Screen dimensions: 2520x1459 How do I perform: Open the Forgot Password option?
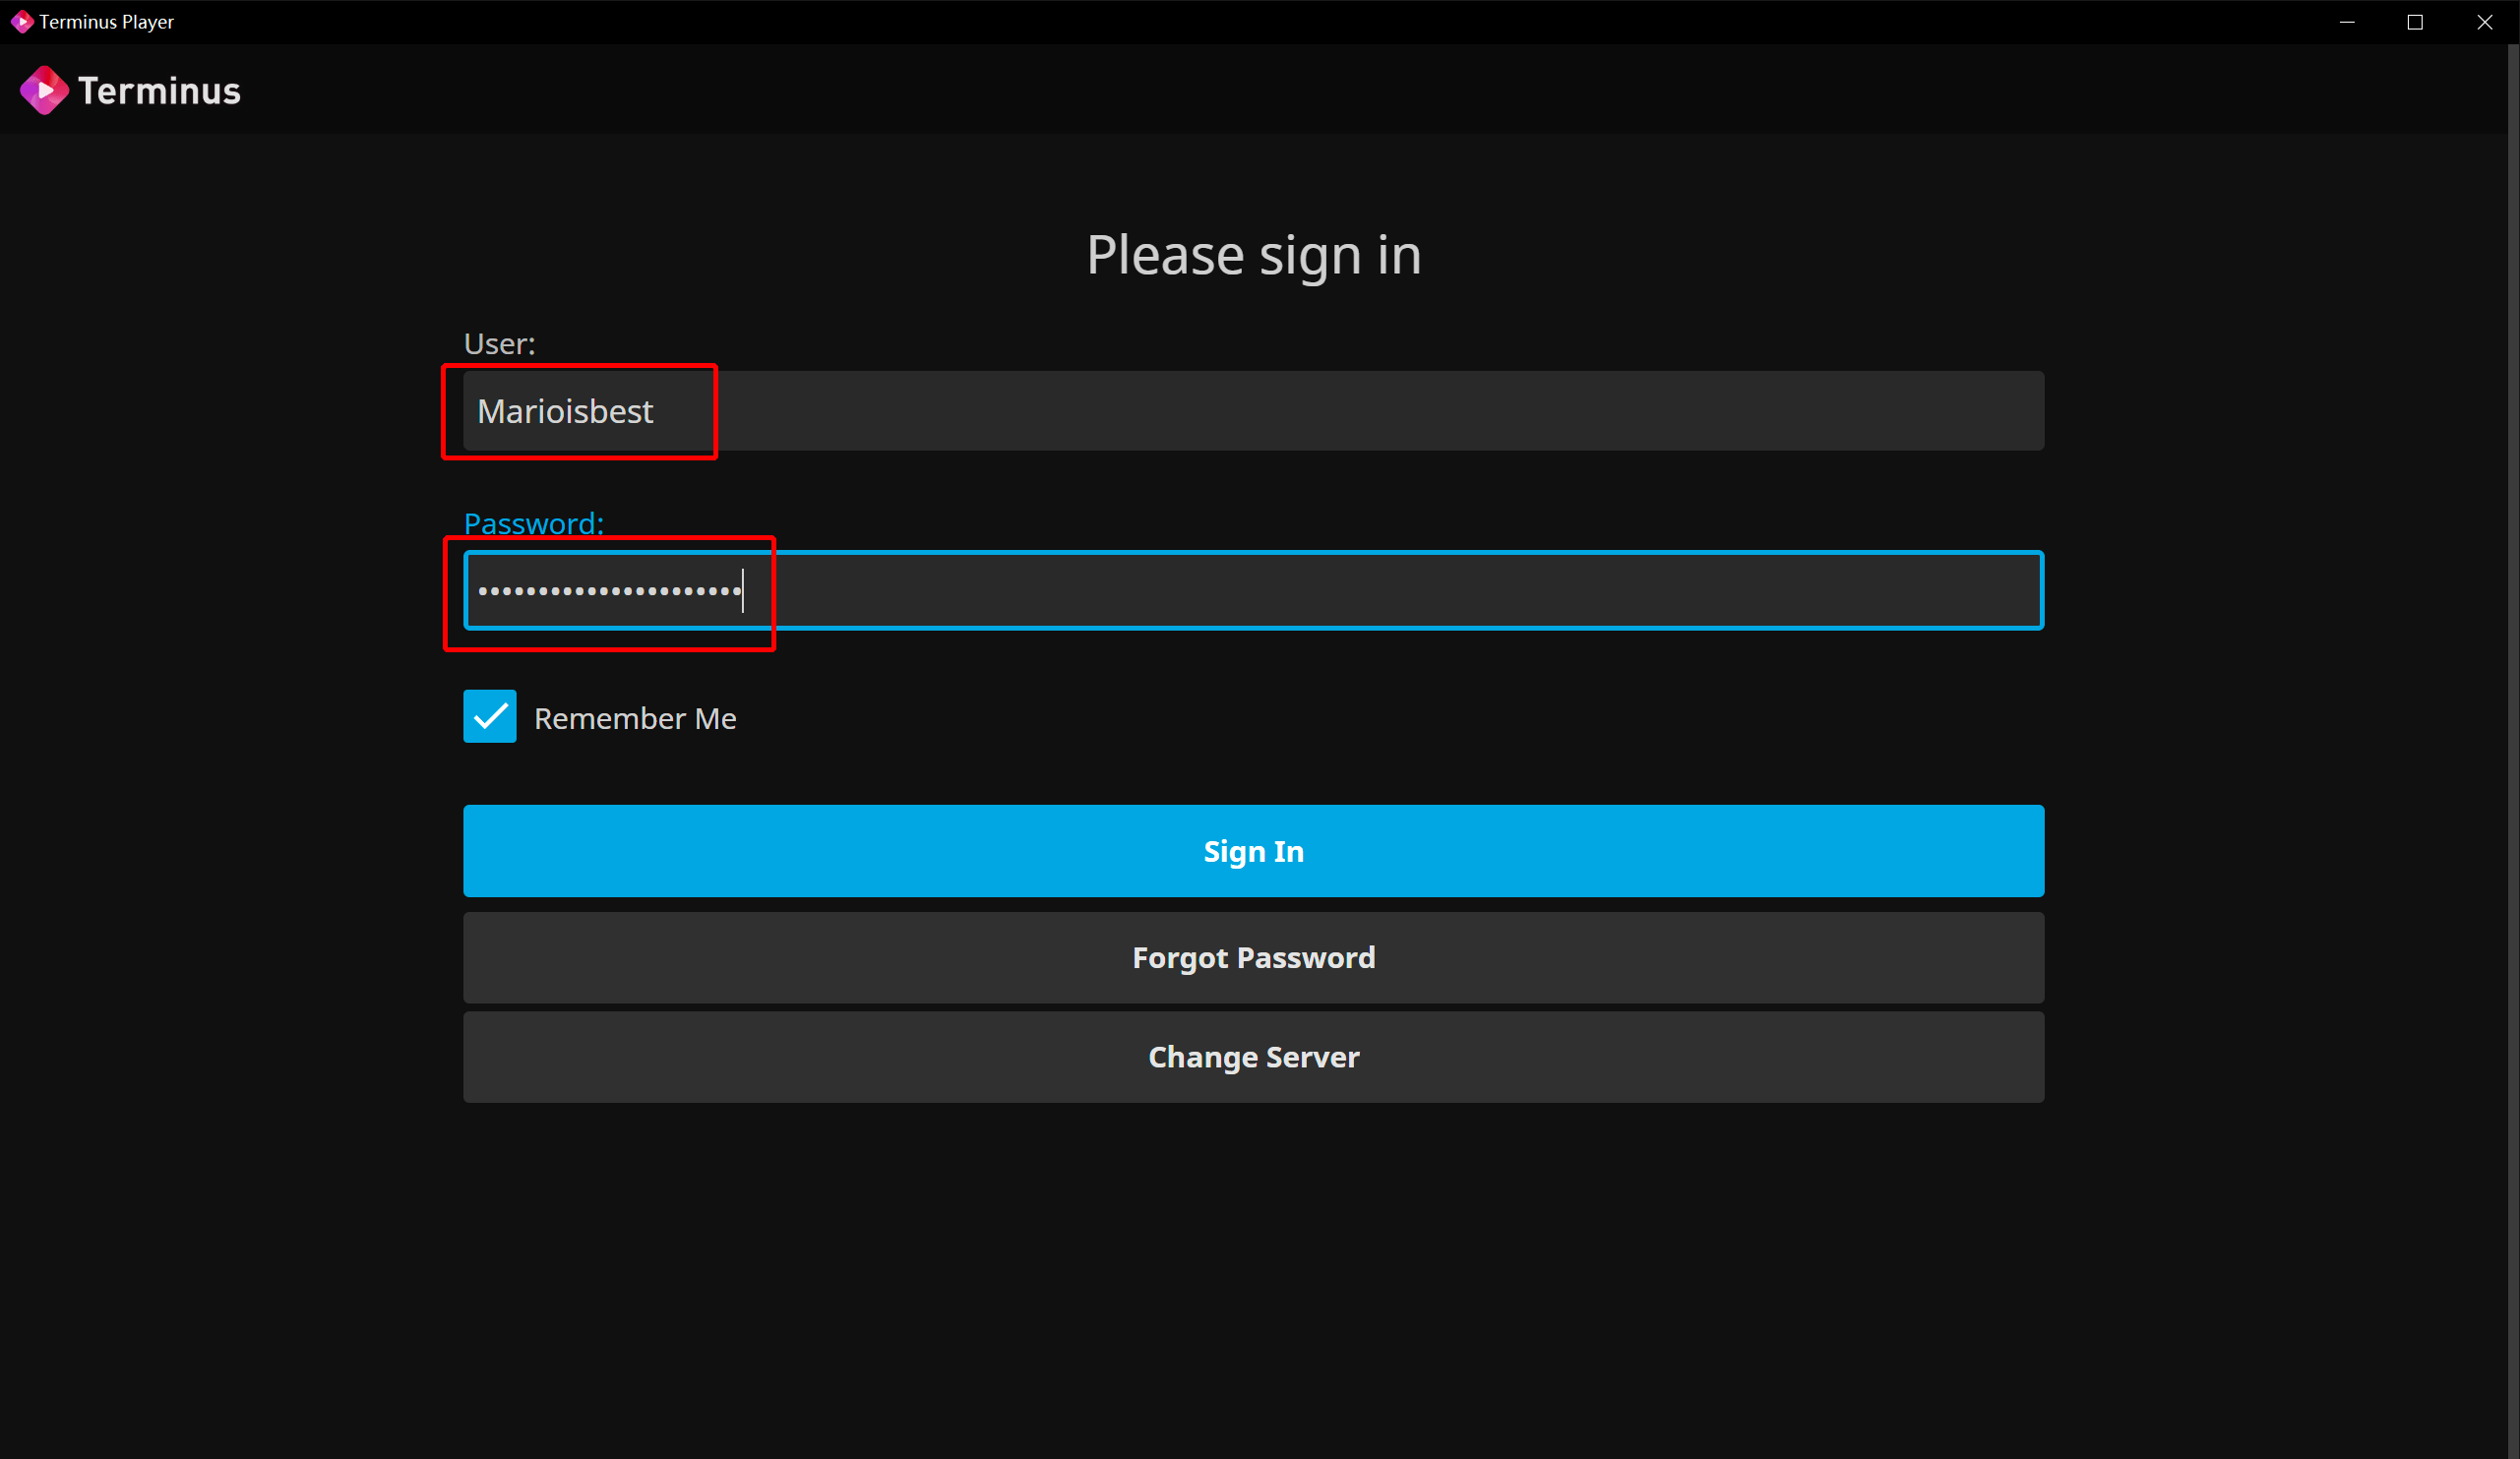[x=1253, y=957]
